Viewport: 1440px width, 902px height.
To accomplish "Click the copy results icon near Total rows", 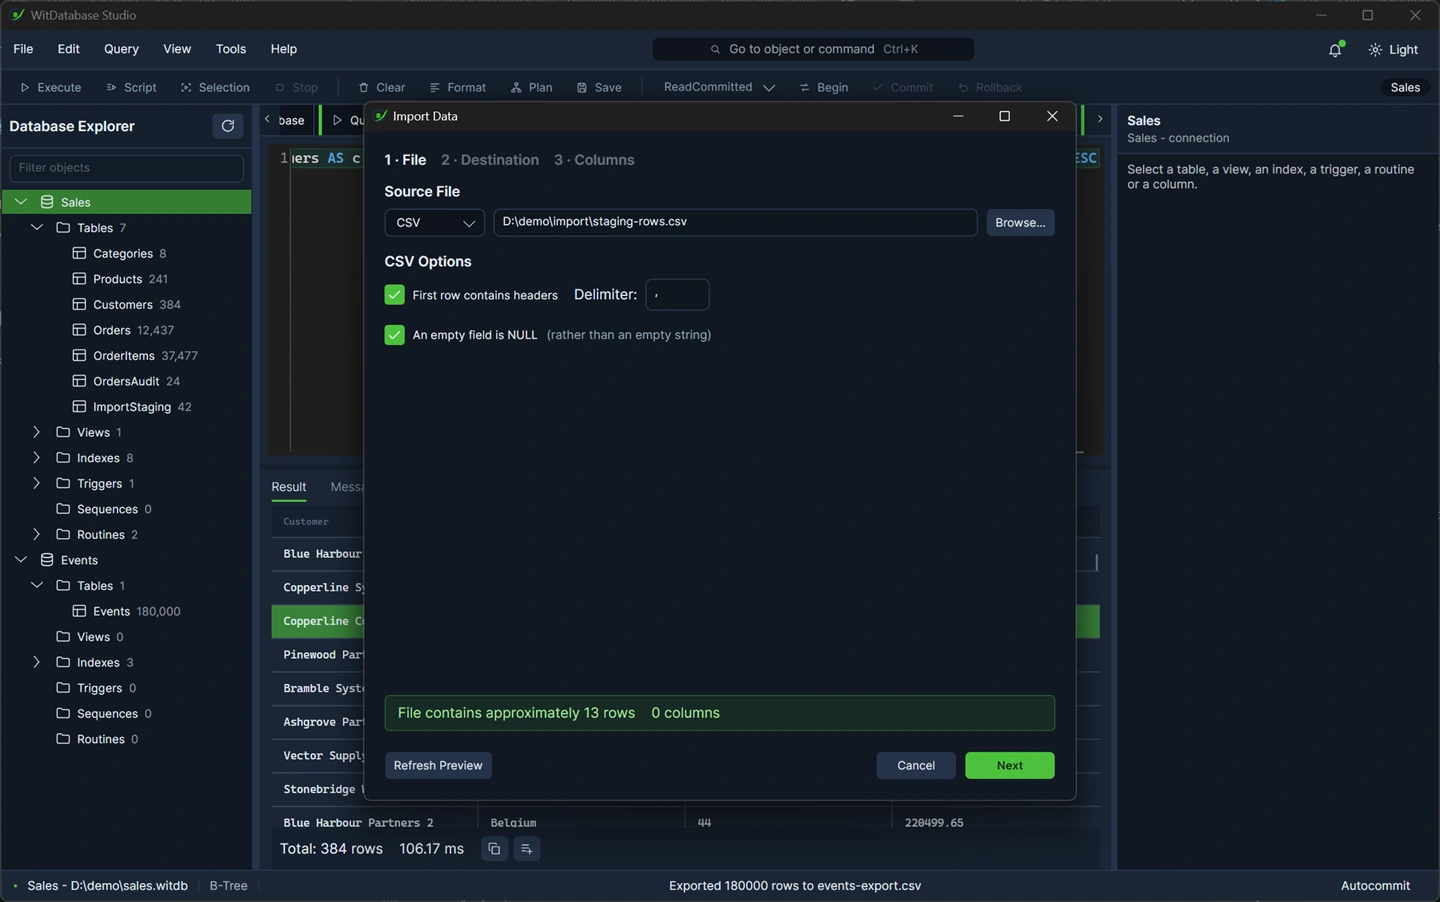I will [x=494, y=849].
